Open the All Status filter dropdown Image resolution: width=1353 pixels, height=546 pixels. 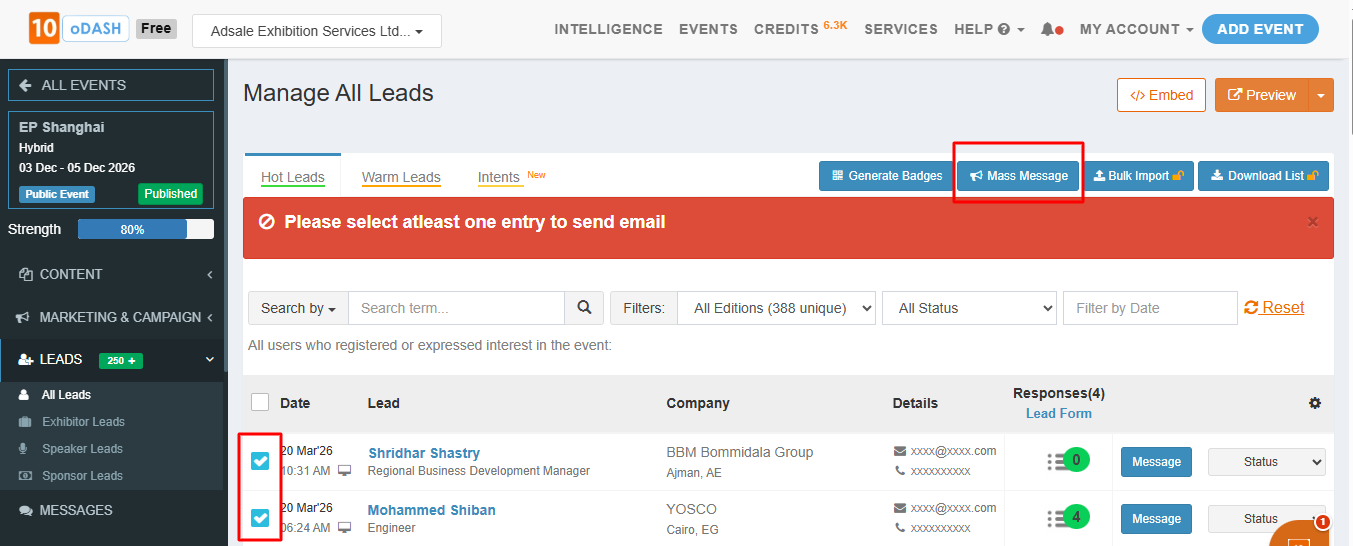(968, 308)
